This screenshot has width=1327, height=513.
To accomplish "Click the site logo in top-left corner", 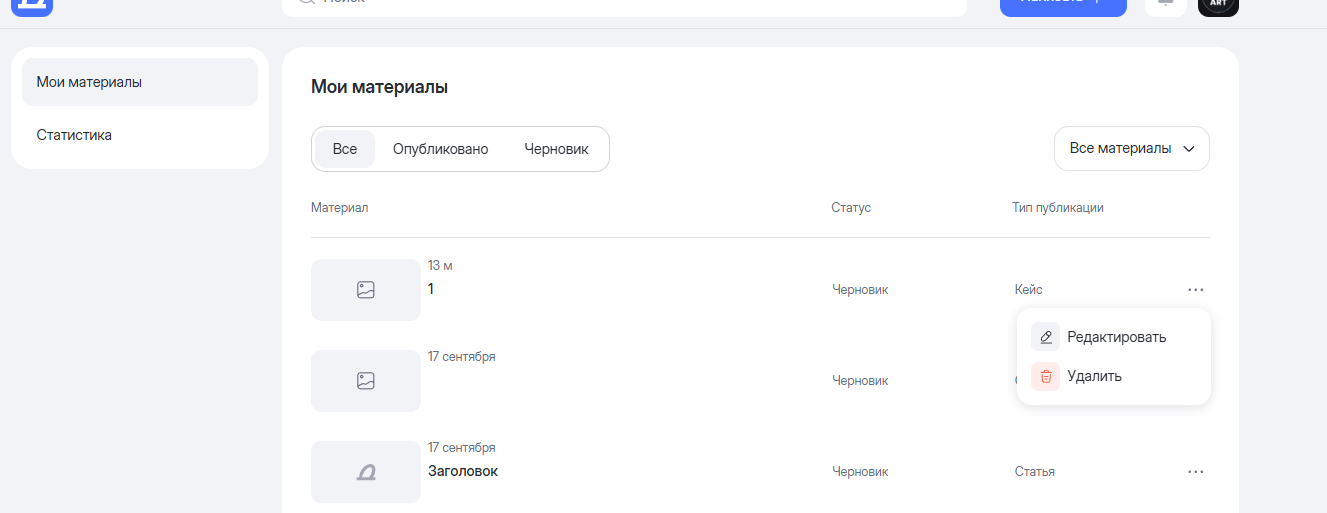I will (31, 5).
